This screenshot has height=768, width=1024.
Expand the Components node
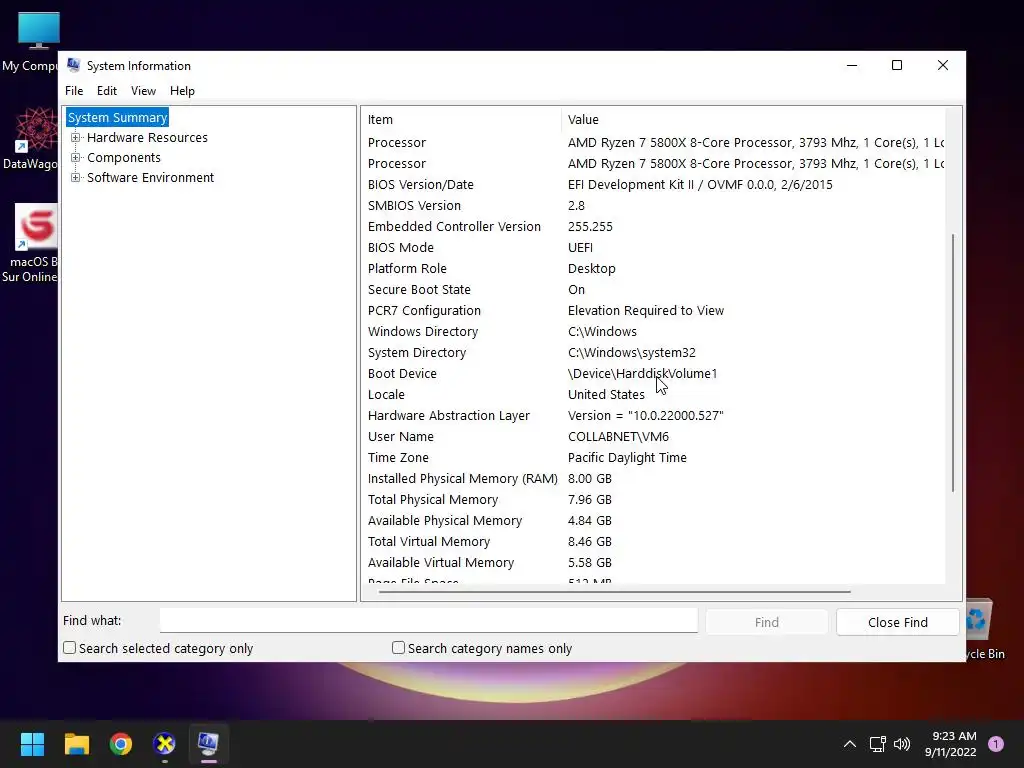click(x=76, y=157)
